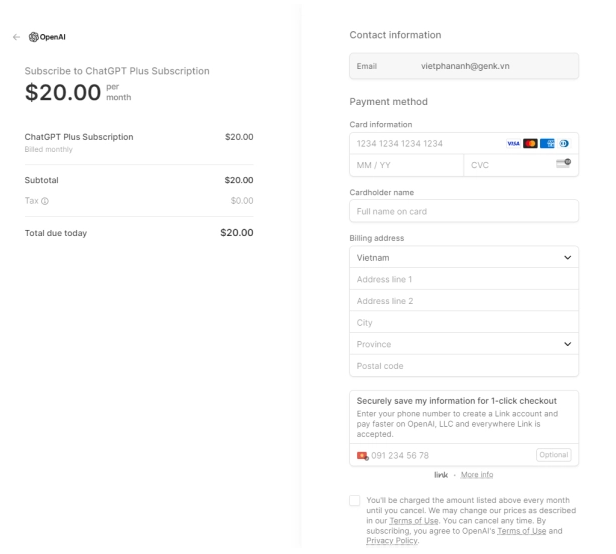The width and height of the screenshot is (616, 554).
Task: Click the Mastercard icon
Action: [x=530, y=144]
